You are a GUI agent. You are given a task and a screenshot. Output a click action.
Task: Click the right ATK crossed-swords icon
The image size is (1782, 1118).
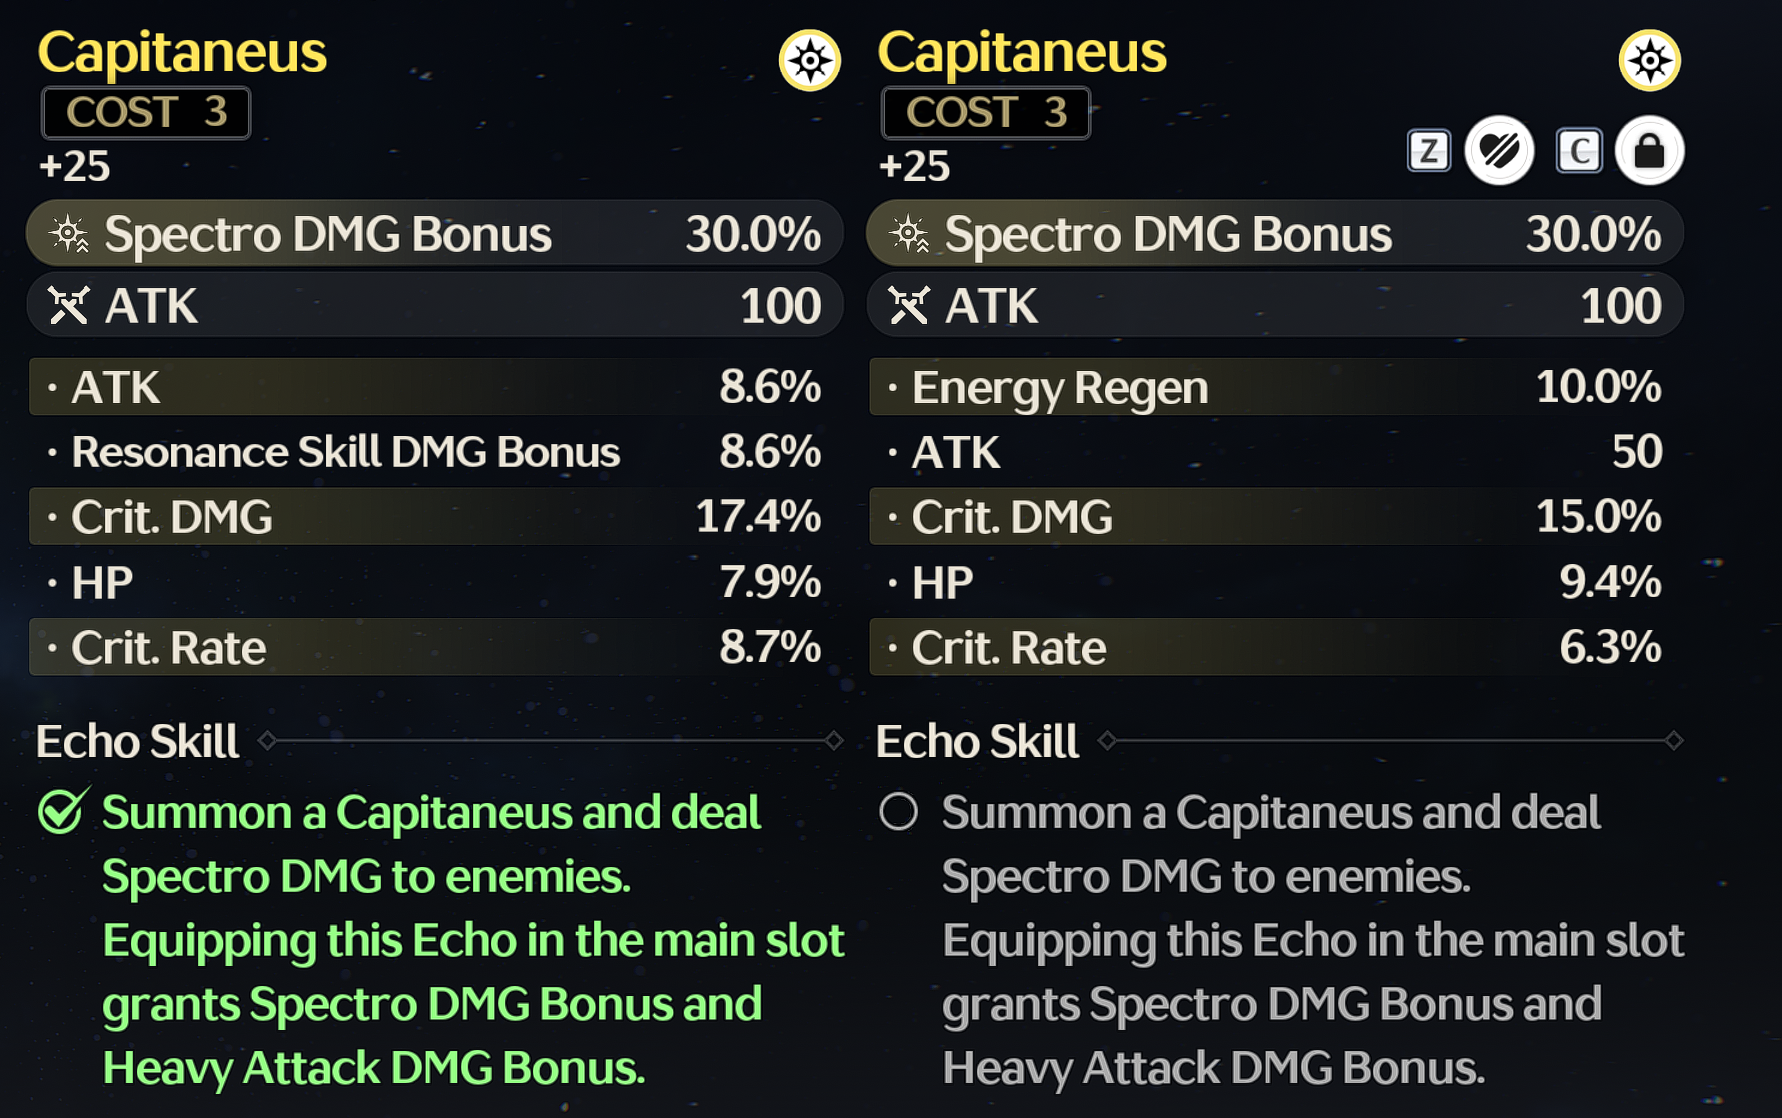pos(908,305)
